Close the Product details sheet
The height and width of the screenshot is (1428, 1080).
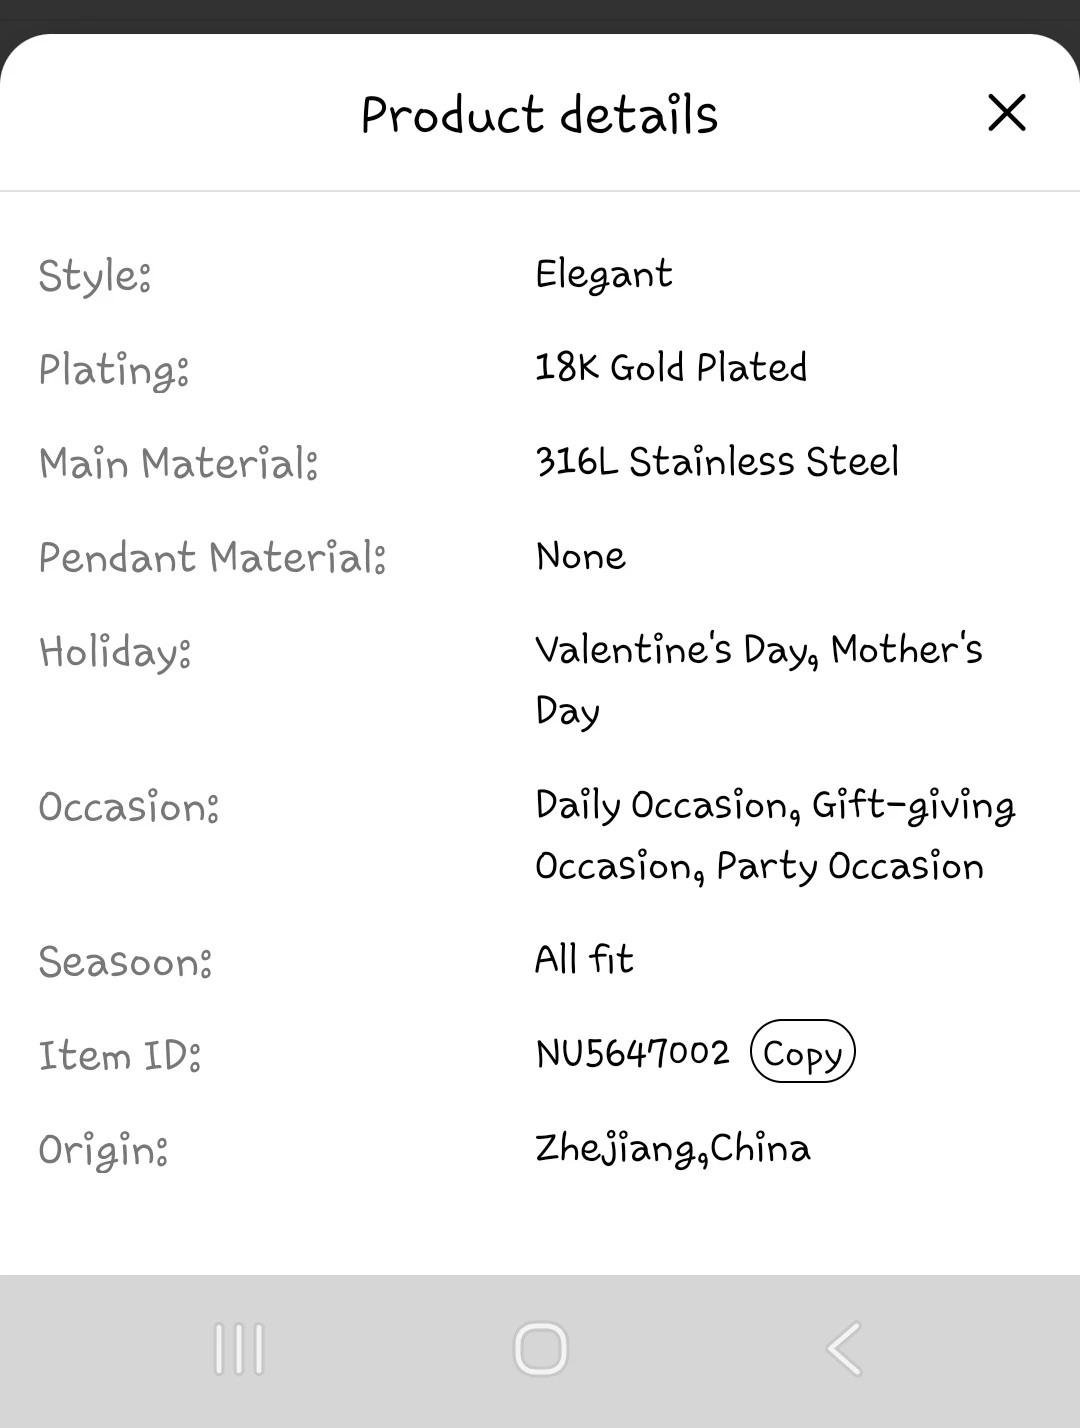tap(1006, 113)
